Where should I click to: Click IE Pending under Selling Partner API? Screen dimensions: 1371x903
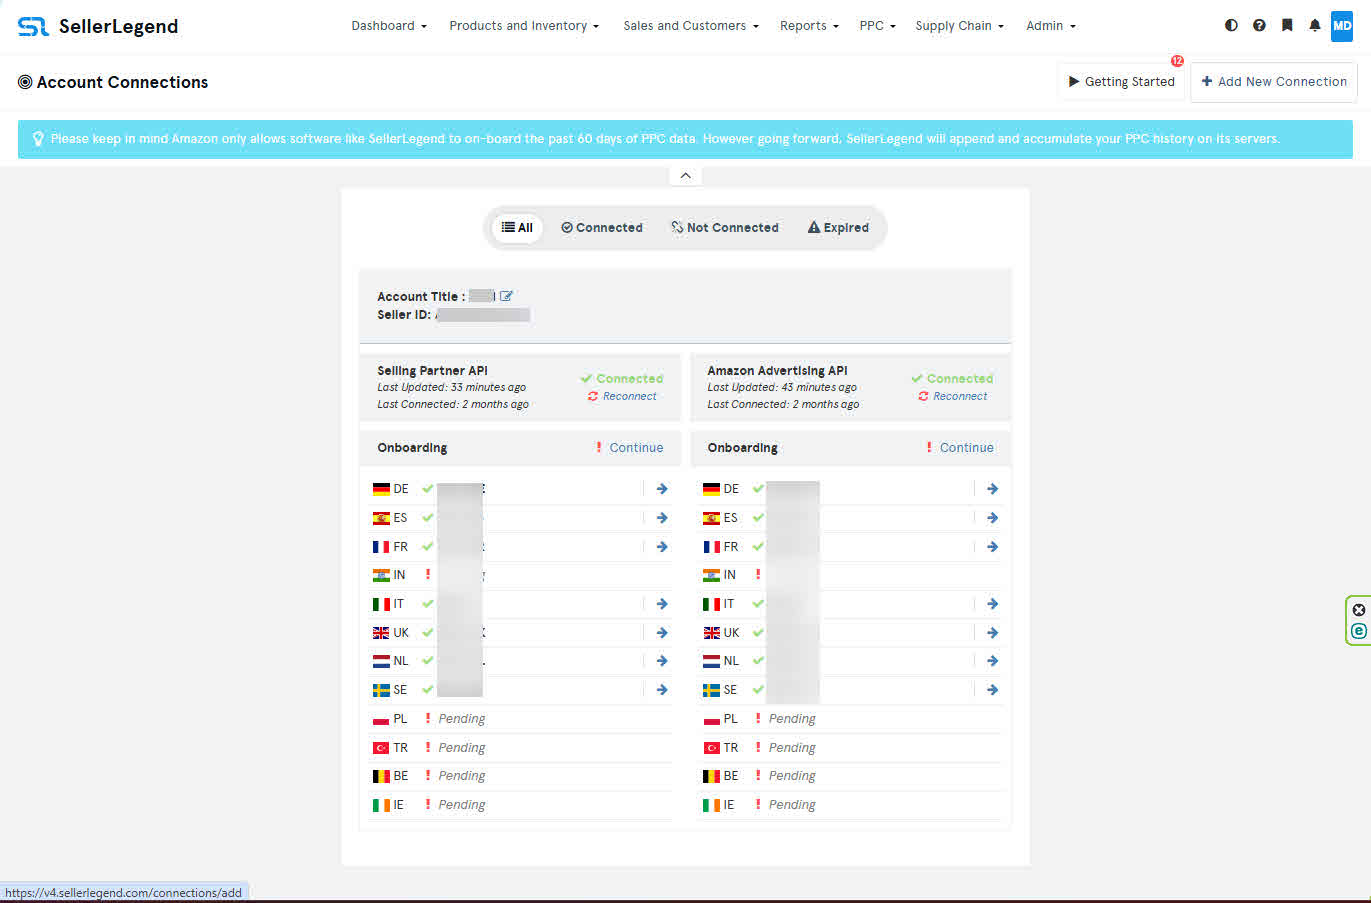click(461, 805)
